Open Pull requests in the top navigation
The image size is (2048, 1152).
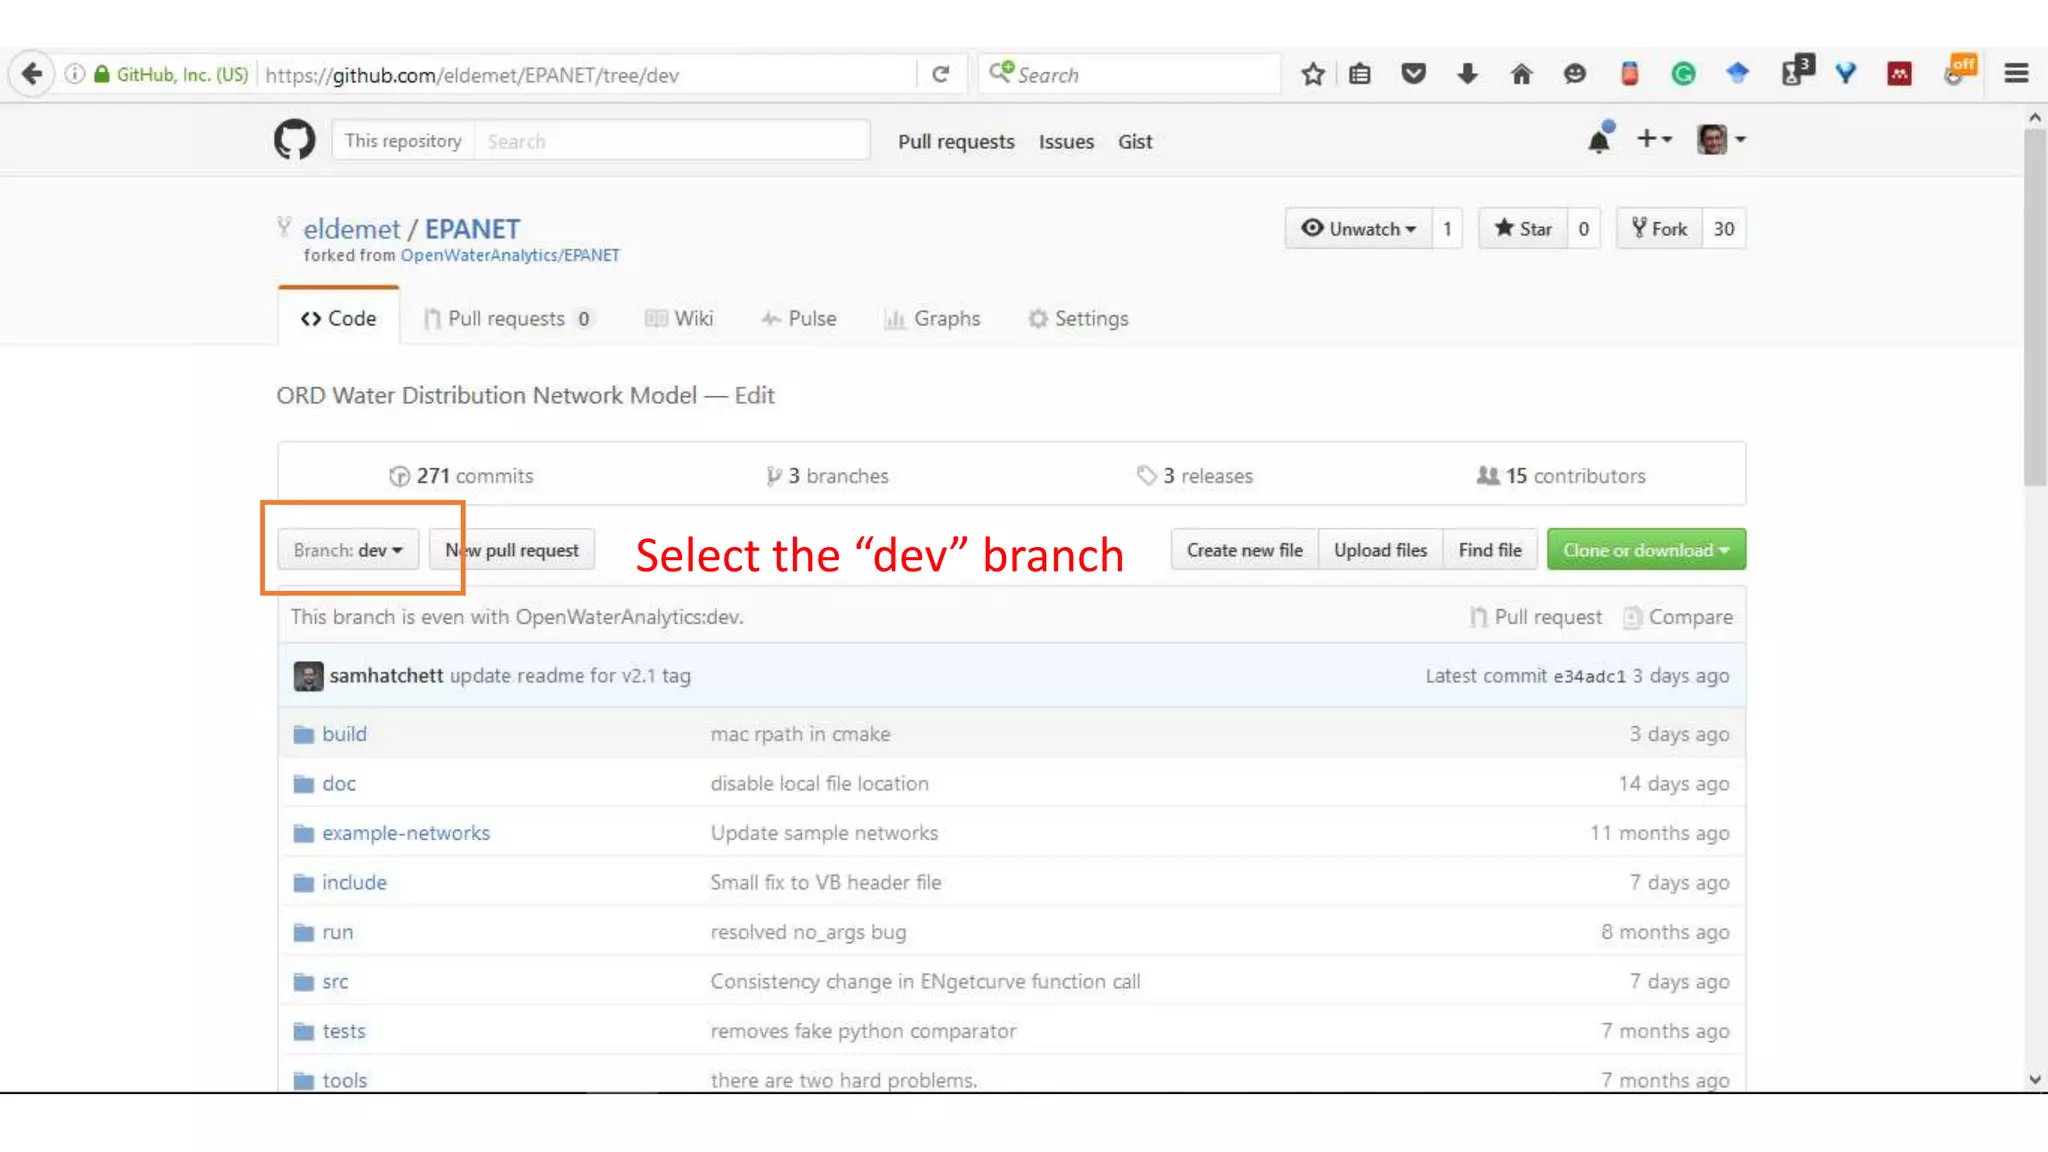point(956,141)
